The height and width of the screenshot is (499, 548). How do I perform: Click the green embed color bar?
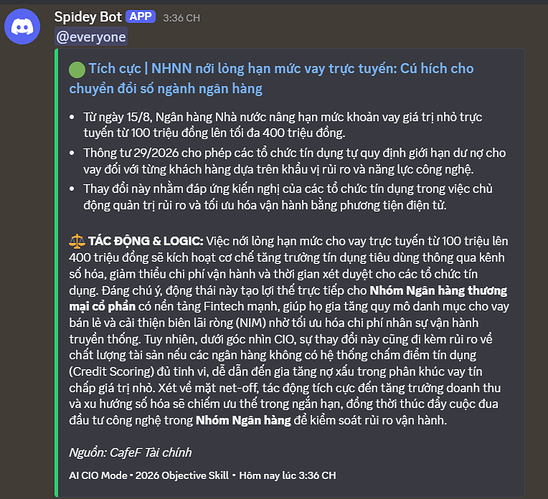click(x=56, y=273)
